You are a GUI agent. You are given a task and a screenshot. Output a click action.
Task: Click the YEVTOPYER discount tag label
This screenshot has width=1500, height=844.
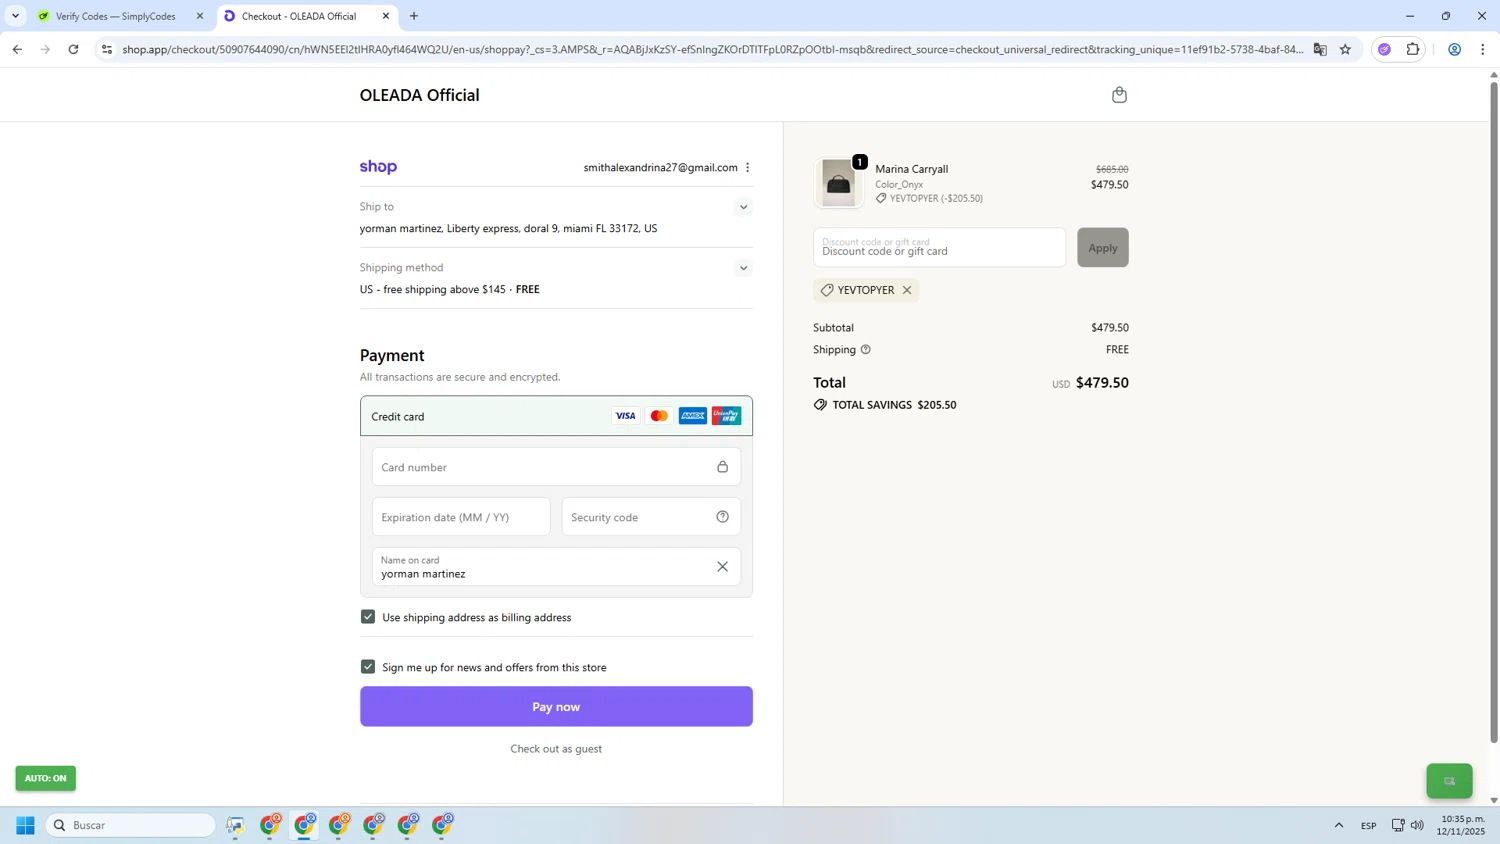[x=866, y=290]
